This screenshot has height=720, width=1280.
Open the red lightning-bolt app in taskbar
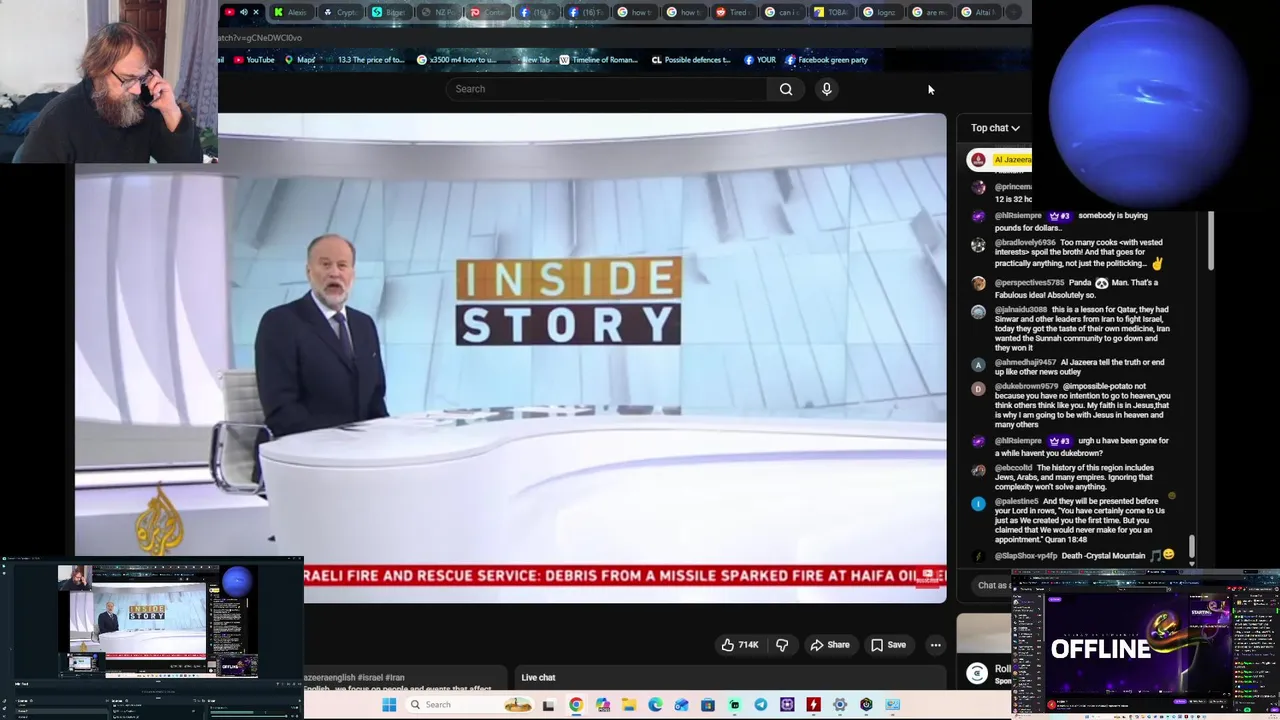click(813, 705)
